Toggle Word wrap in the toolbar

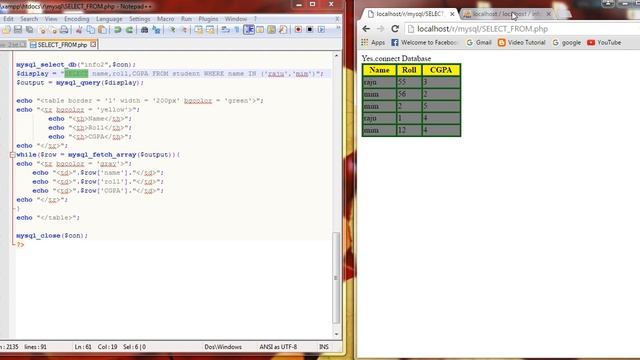pyautogui.click(x=225, y=30)
